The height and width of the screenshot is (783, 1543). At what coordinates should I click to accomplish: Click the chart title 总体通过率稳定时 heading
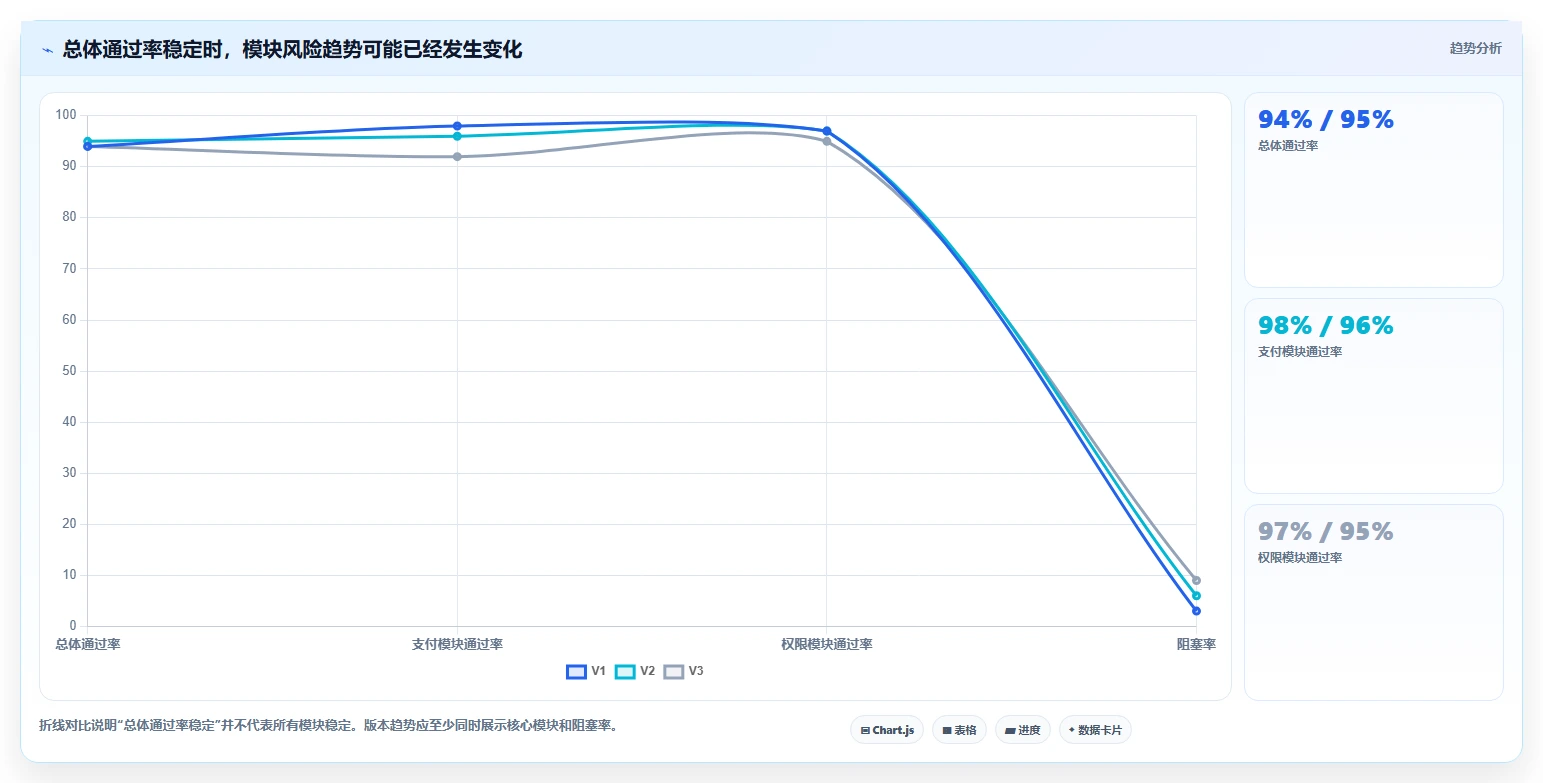tap(292, 49)
